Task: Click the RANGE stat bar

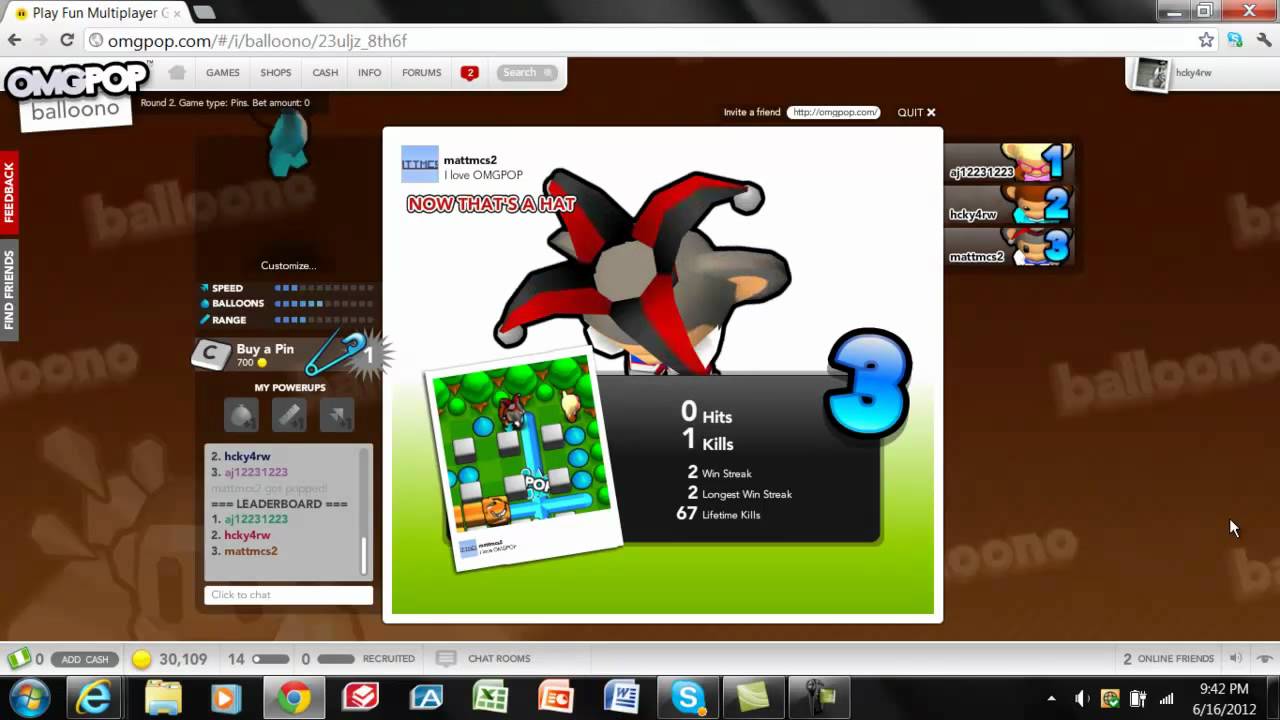Action: click(323, 320)
